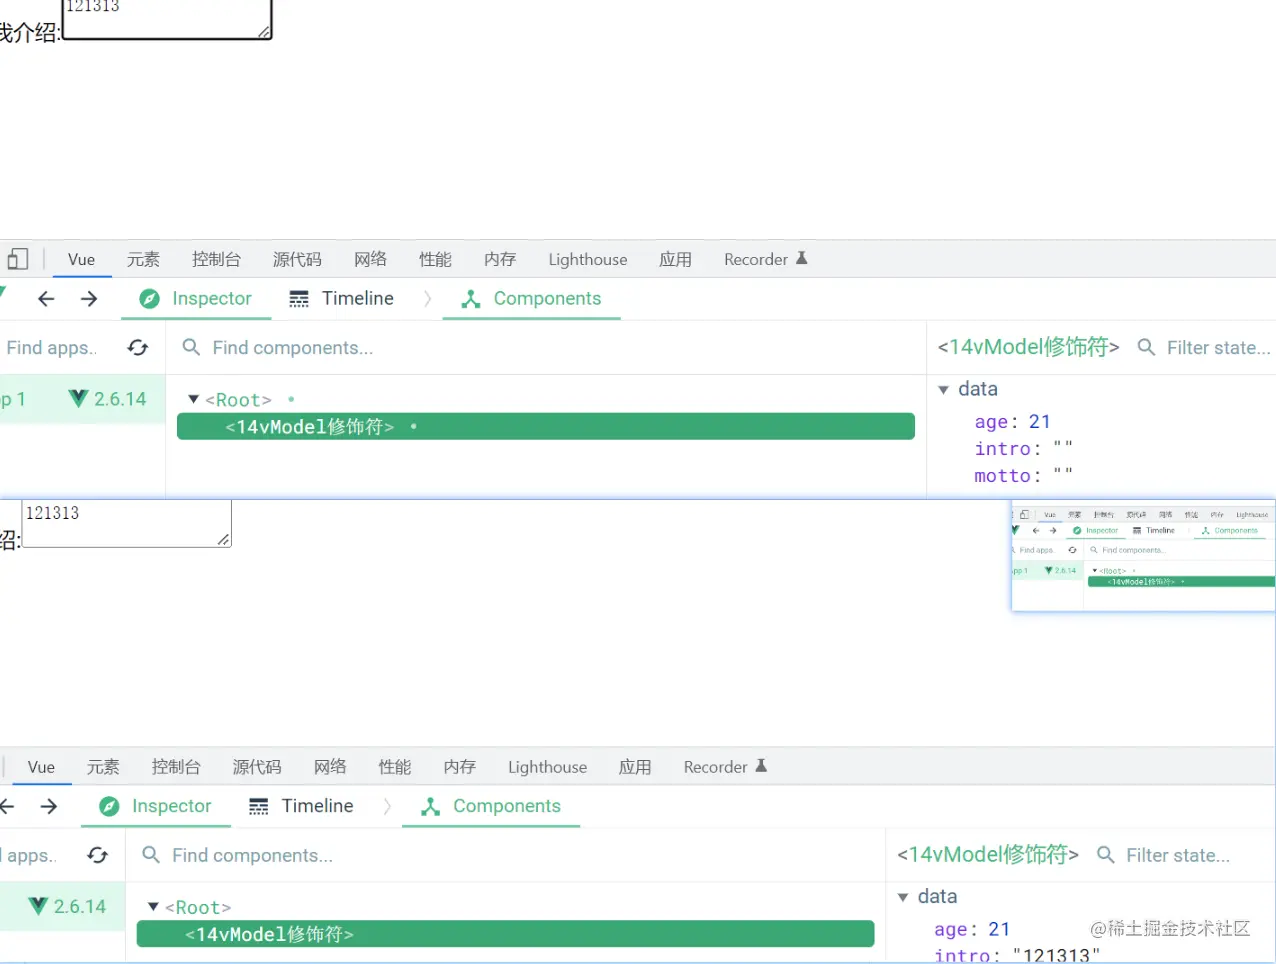Image resolution: width=1276 pixels, height=964 pixels.
Task: Click Components tree icon in upper panel
Action: coord(471,299)
